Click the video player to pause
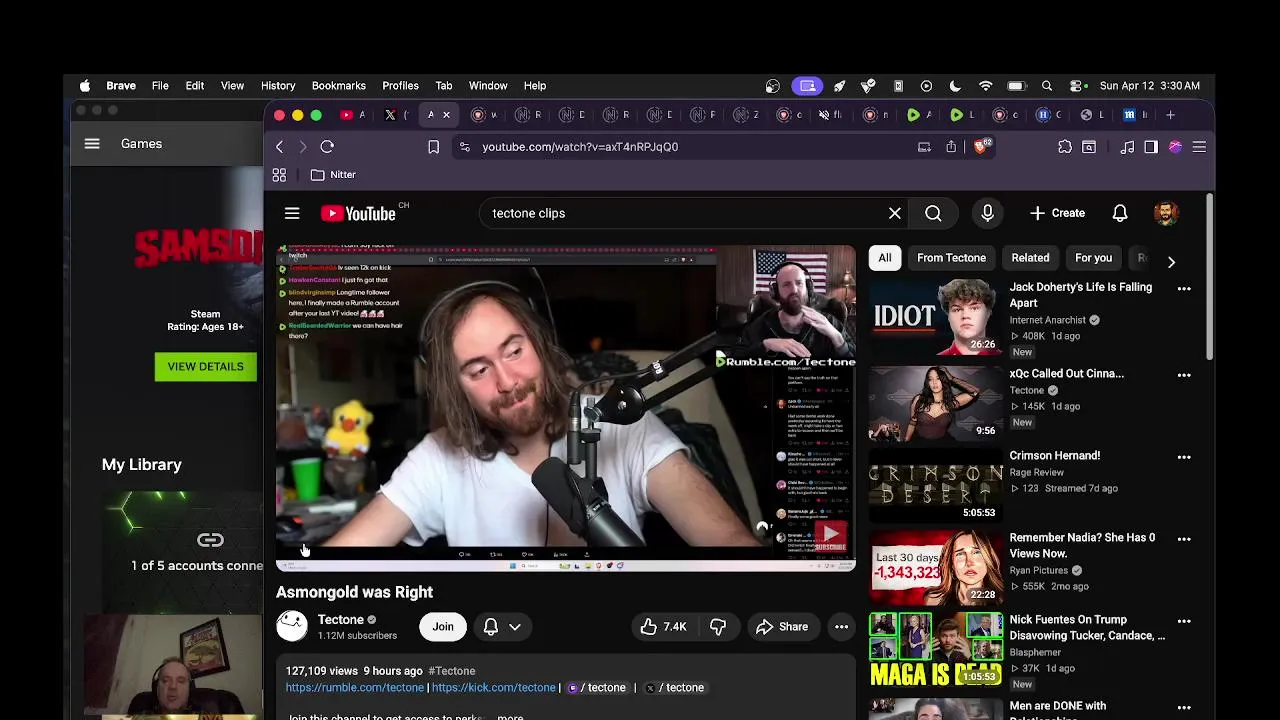This screenshot has height=720, width=1280. pyautogui.click(x=566, y=408)
